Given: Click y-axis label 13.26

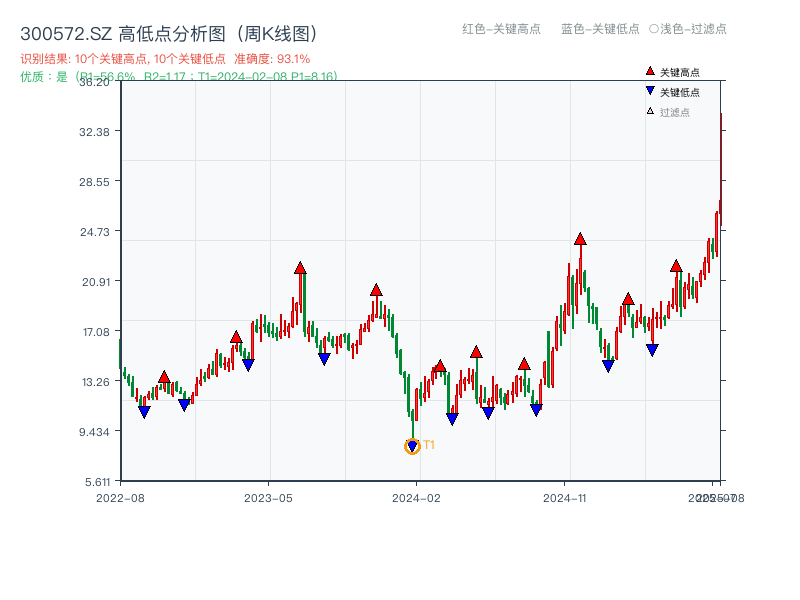Looking at the screenshot, I should click(96, 382).
